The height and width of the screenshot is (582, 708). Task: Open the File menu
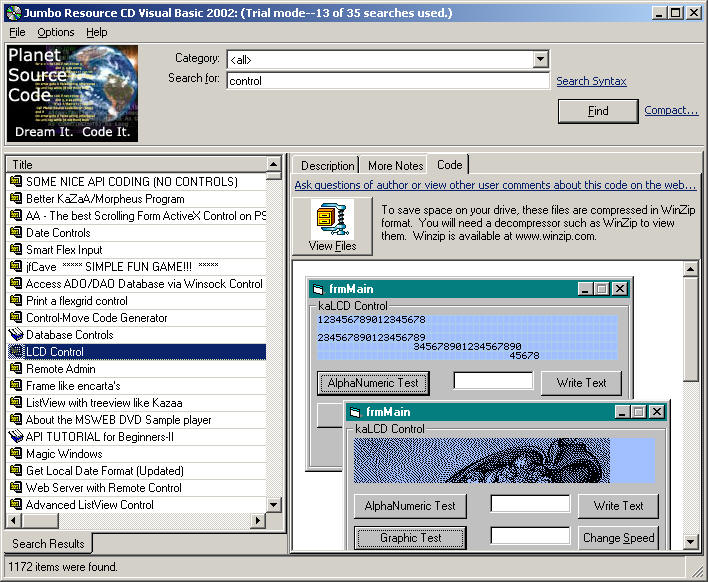click(17, 33)
